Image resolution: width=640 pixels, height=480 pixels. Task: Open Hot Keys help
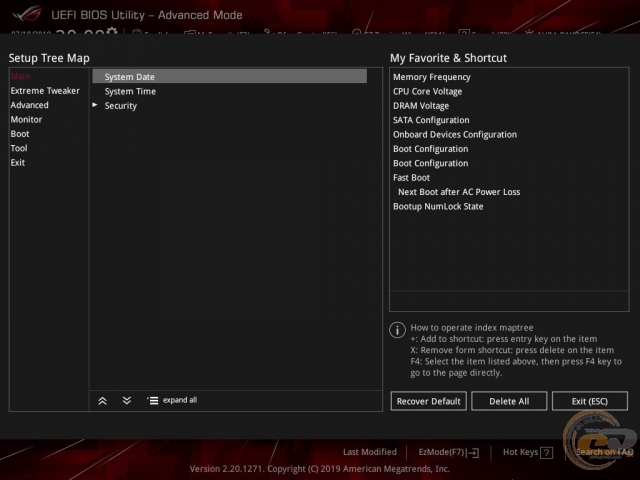(x=520, y=452)
